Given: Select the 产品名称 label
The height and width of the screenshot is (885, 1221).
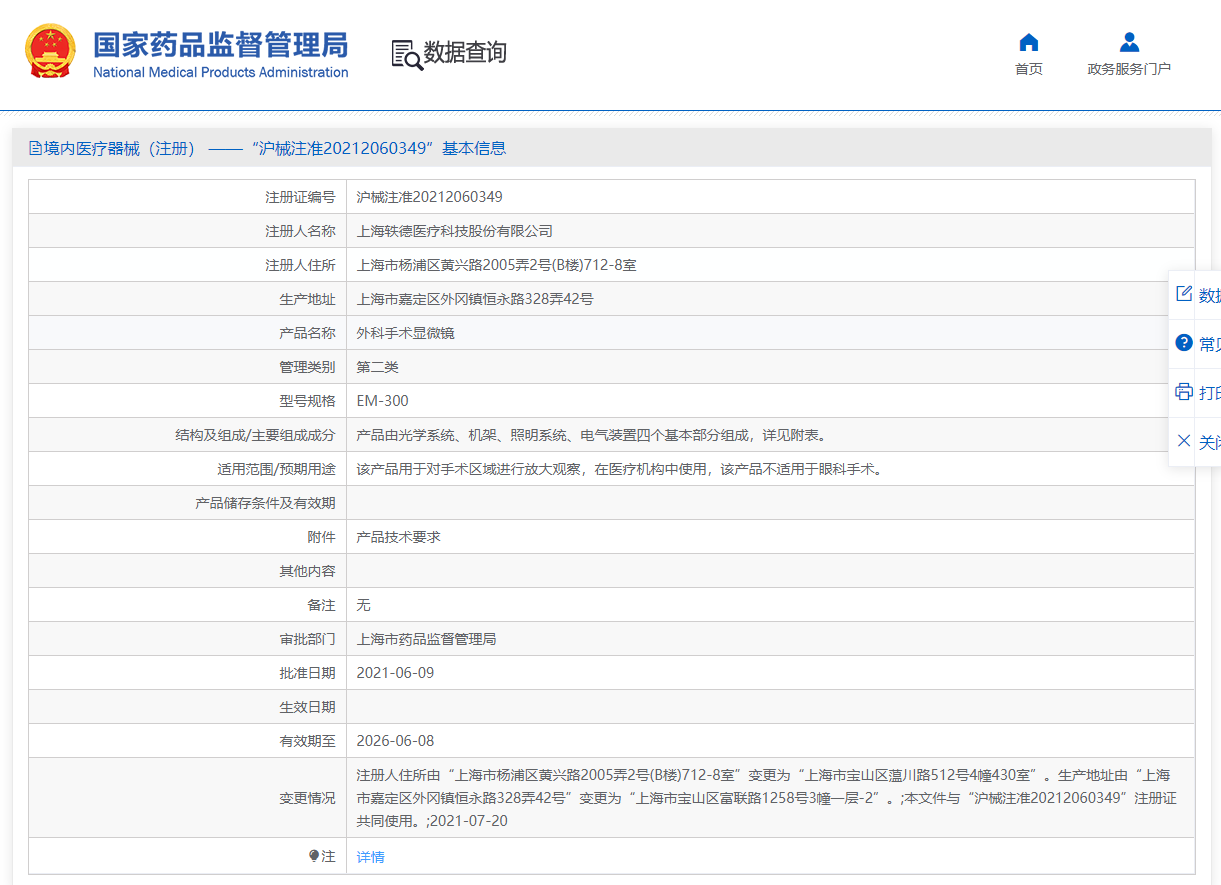Looking at the screenshot, I should (x=307, y=333).
